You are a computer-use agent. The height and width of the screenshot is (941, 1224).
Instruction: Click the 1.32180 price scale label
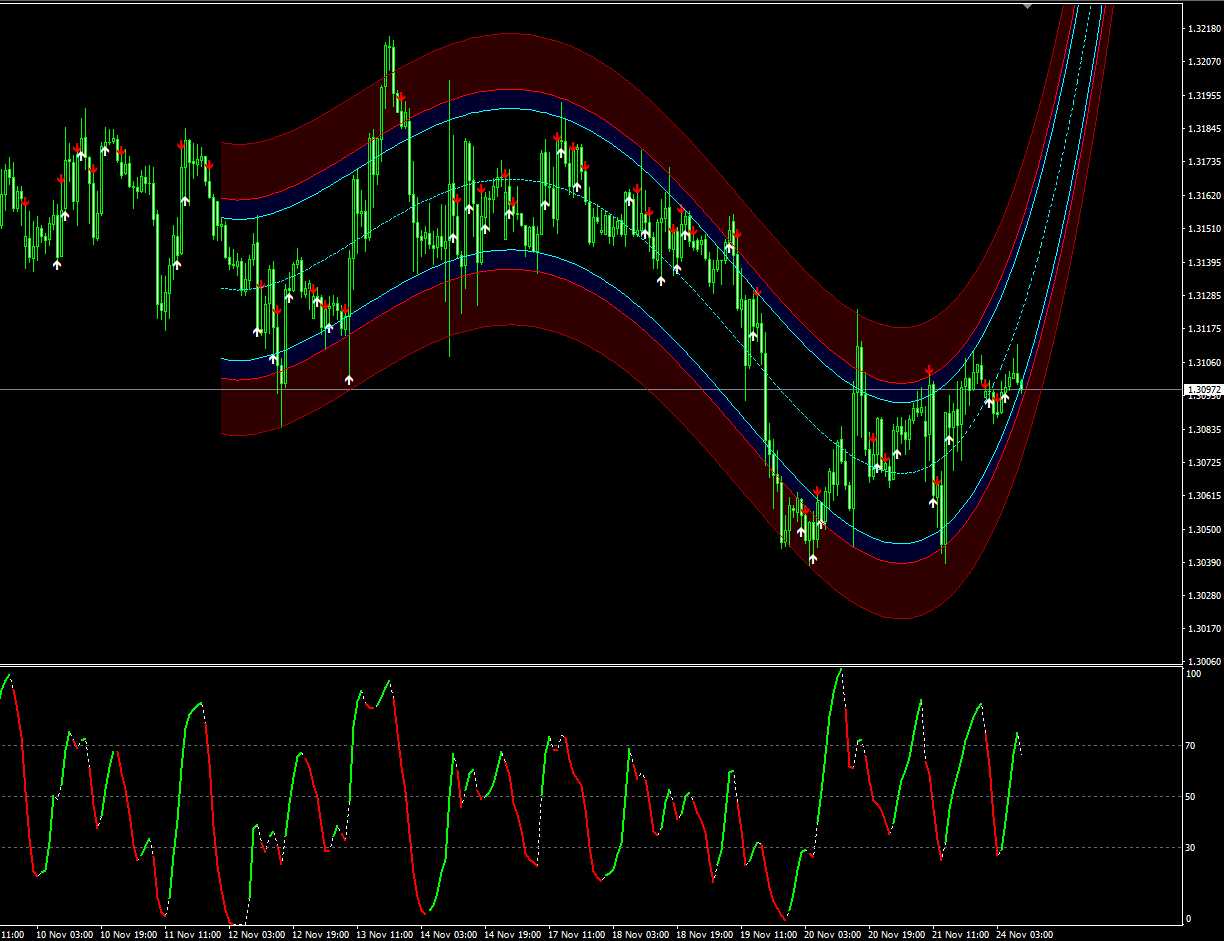coord(1202,29)
